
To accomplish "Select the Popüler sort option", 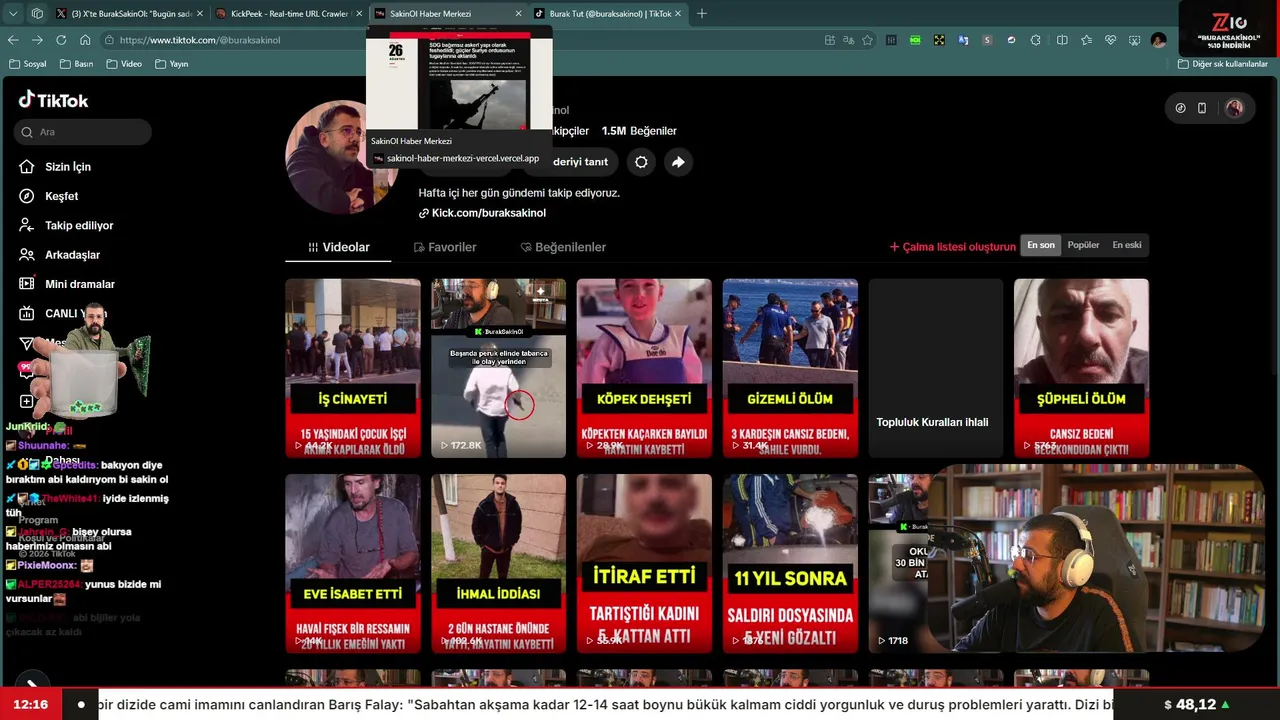I will click(x=1083, y=245).
